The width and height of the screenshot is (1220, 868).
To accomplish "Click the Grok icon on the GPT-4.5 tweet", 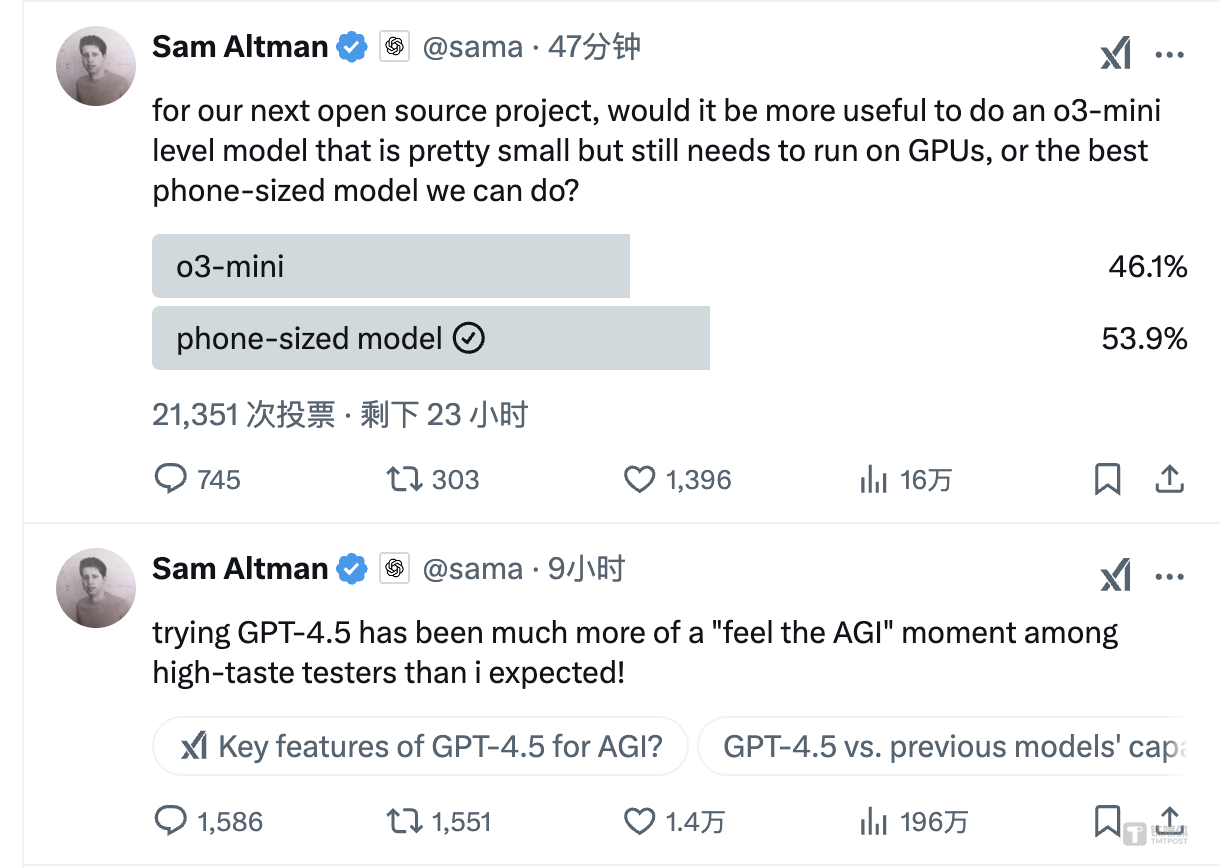I will coord(1115,576).
